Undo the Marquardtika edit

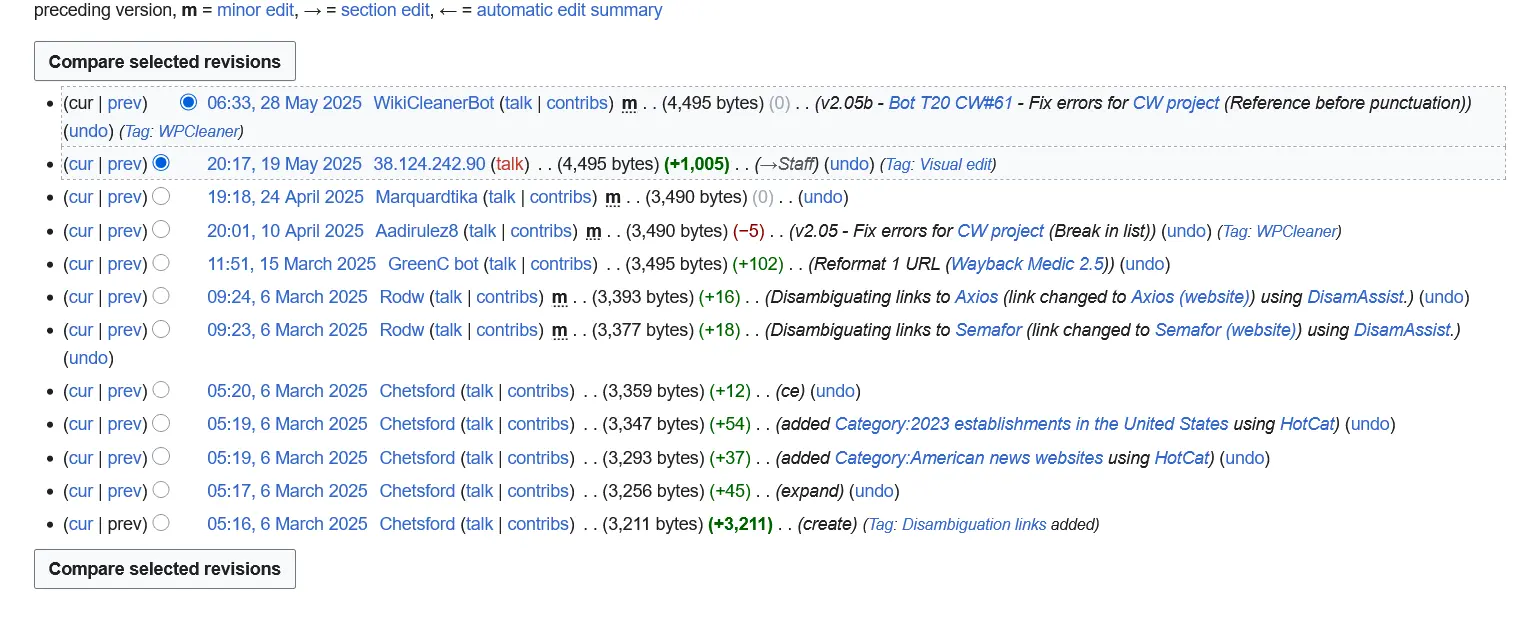click(825, 197)
